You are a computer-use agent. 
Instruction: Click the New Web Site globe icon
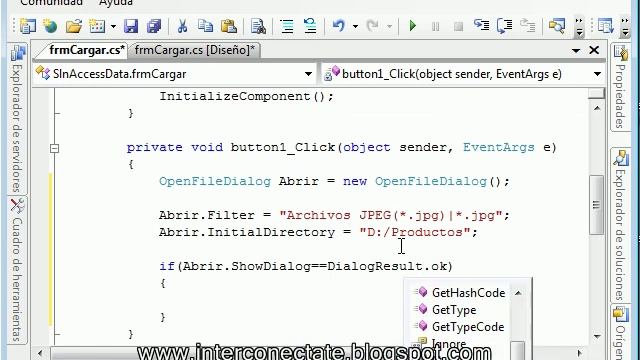50,26
